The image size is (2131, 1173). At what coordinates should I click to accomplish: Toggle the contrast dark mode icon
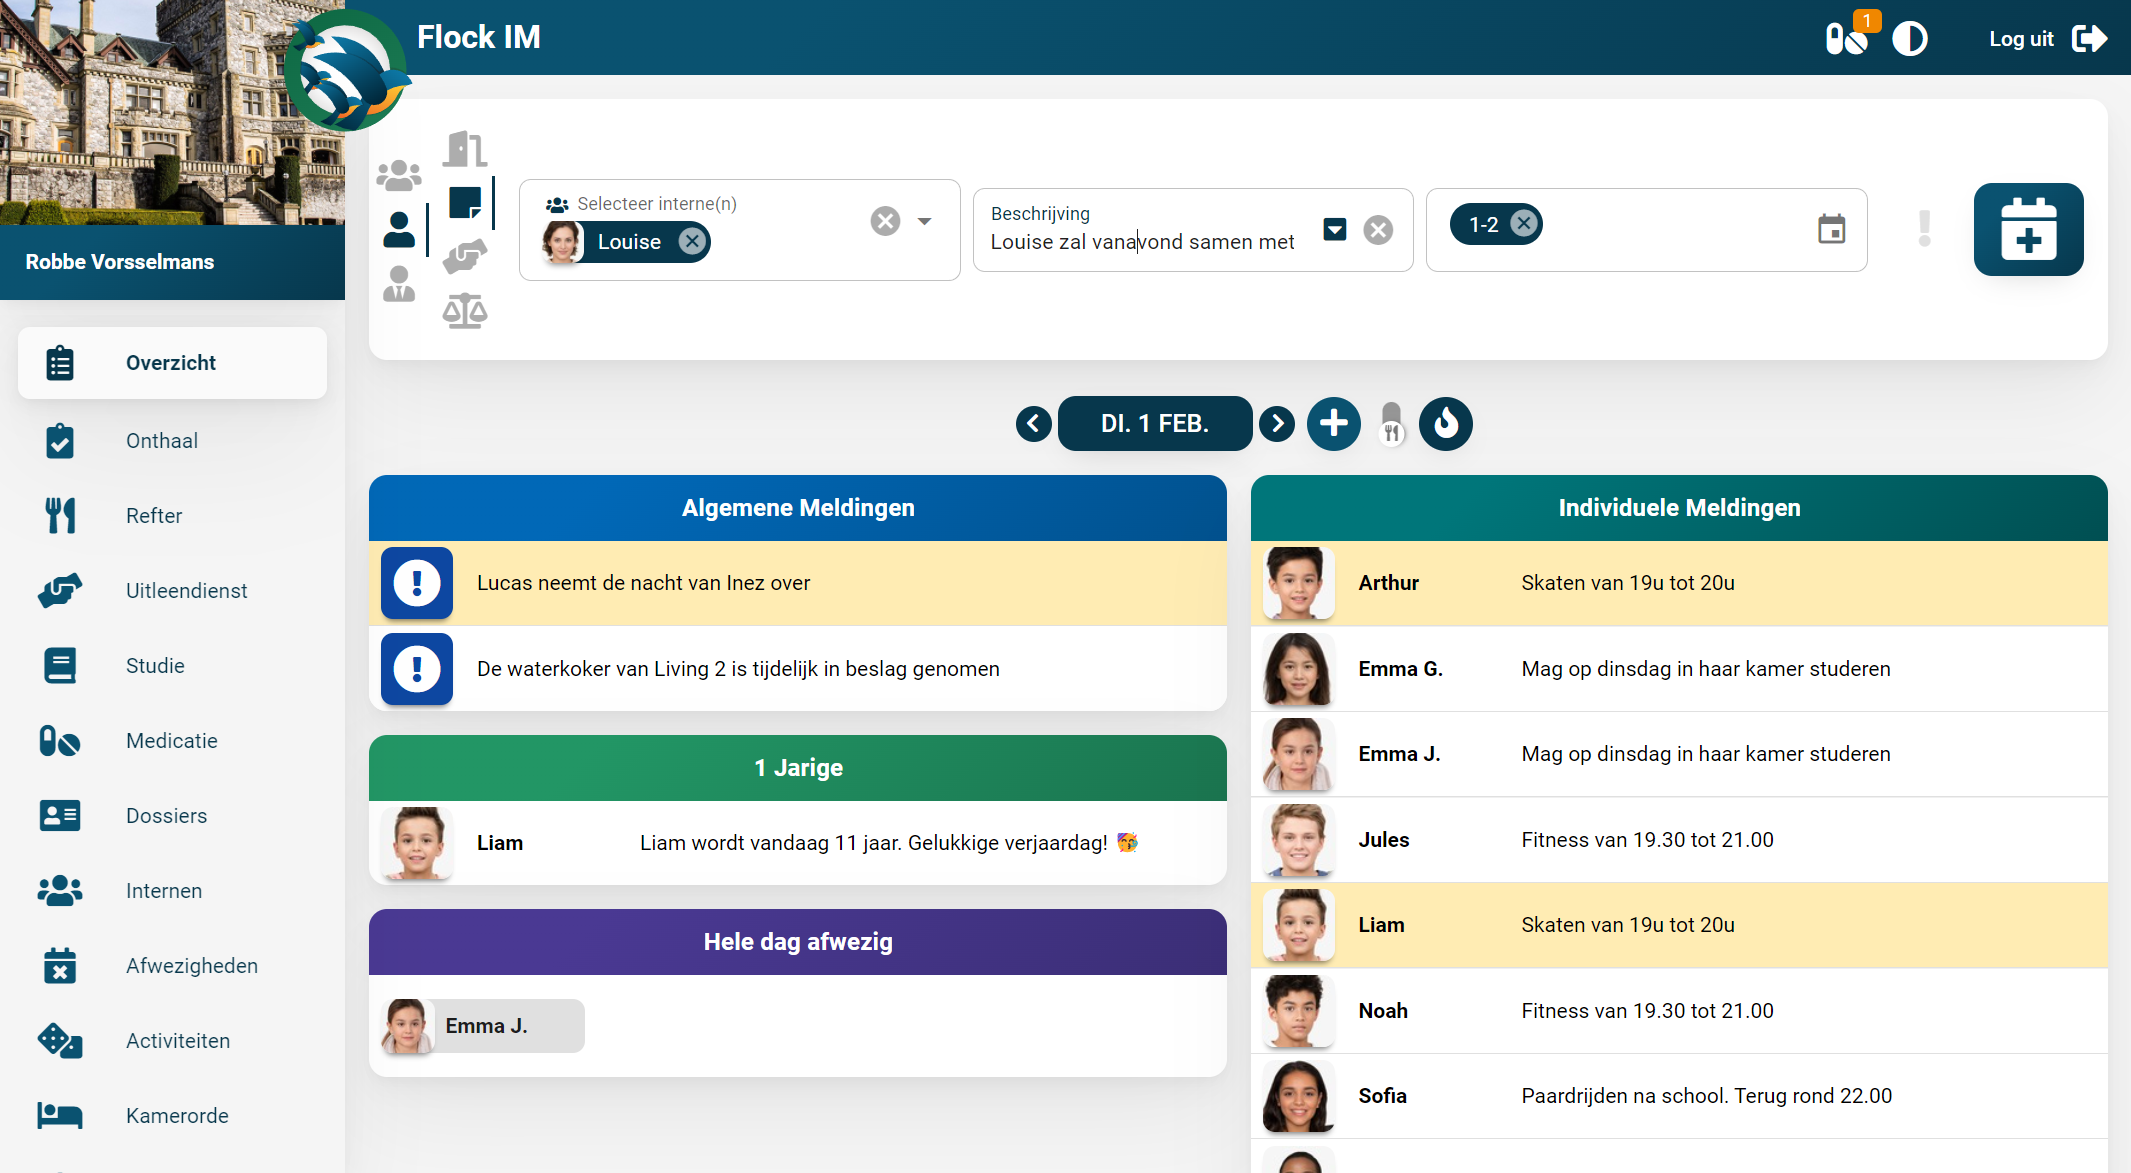[x=1909, y=39]
